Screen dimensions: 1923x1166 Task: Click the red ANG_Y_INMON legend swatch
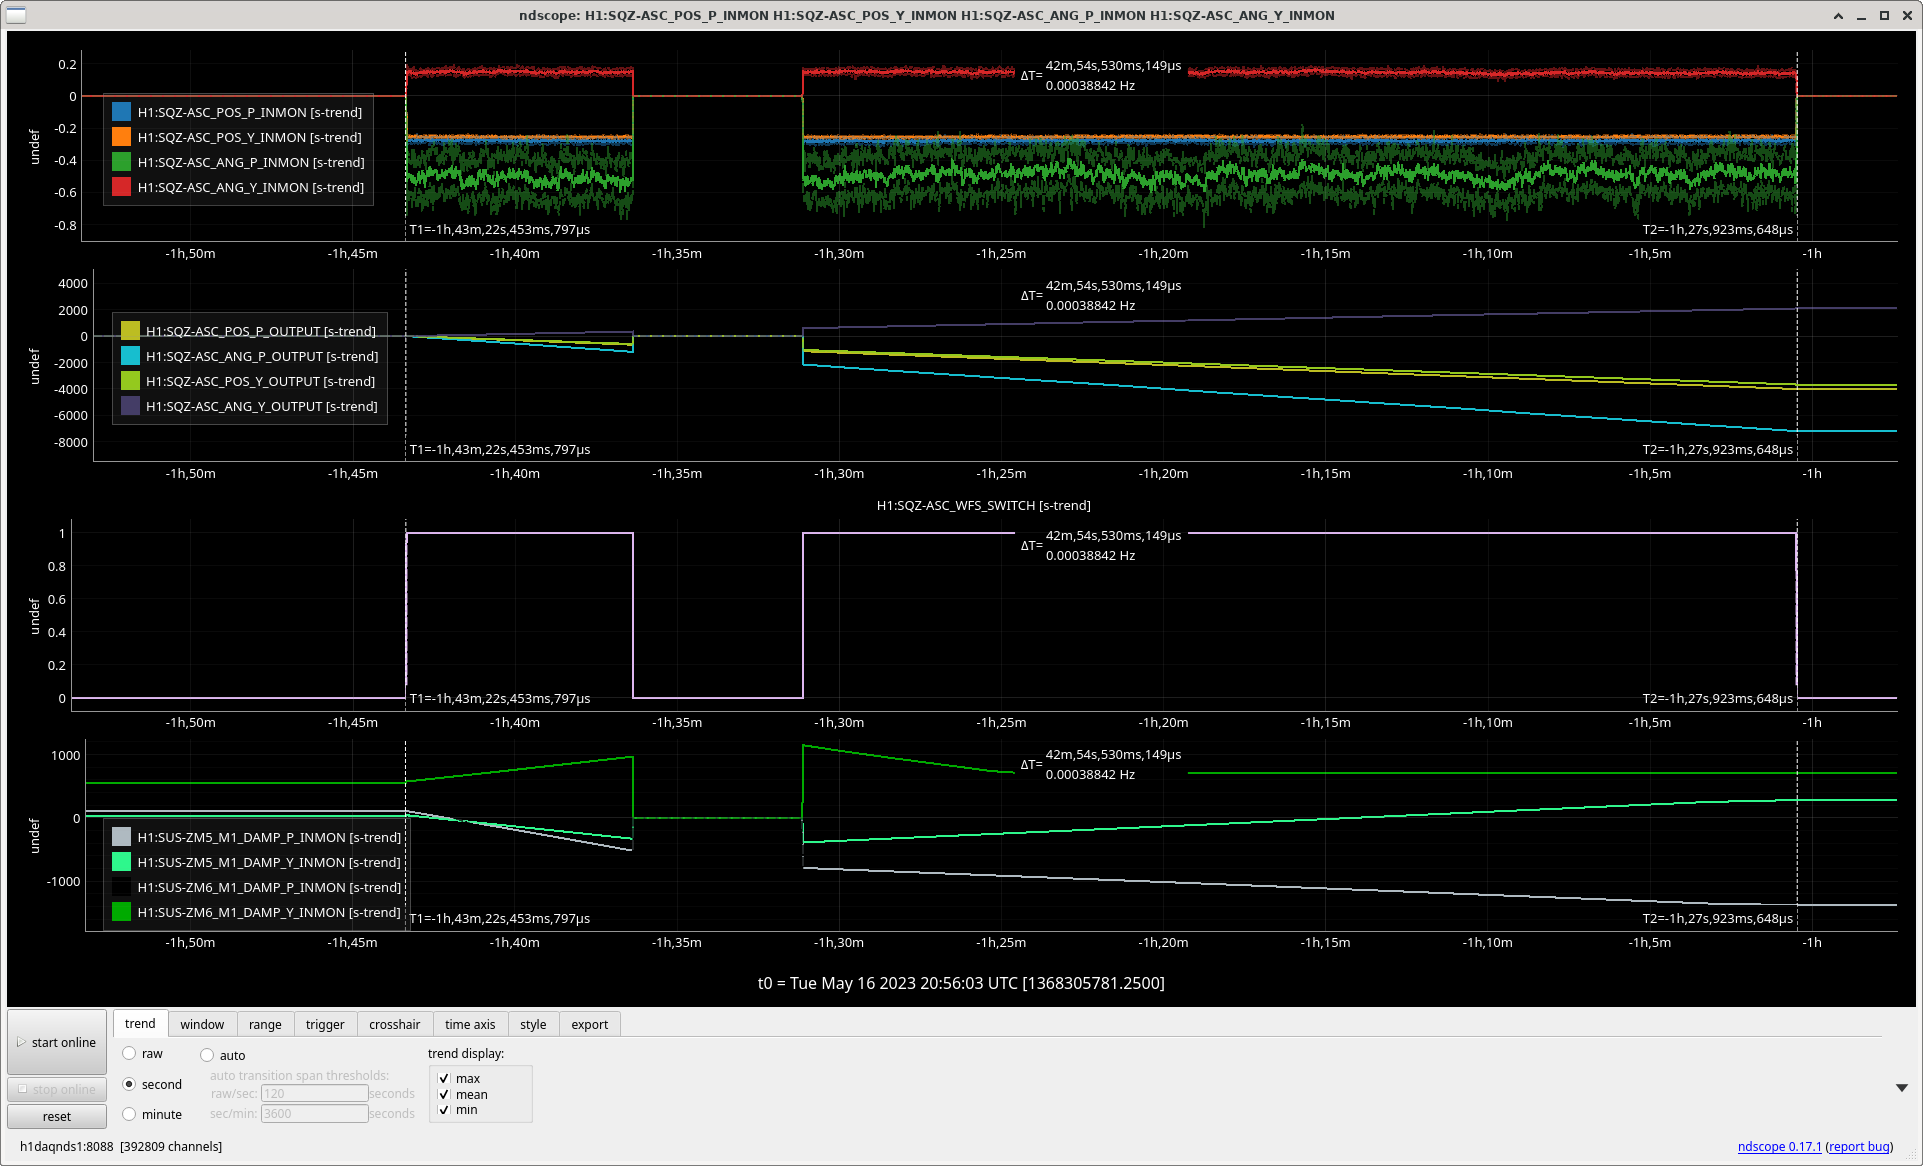coord(121,187)
